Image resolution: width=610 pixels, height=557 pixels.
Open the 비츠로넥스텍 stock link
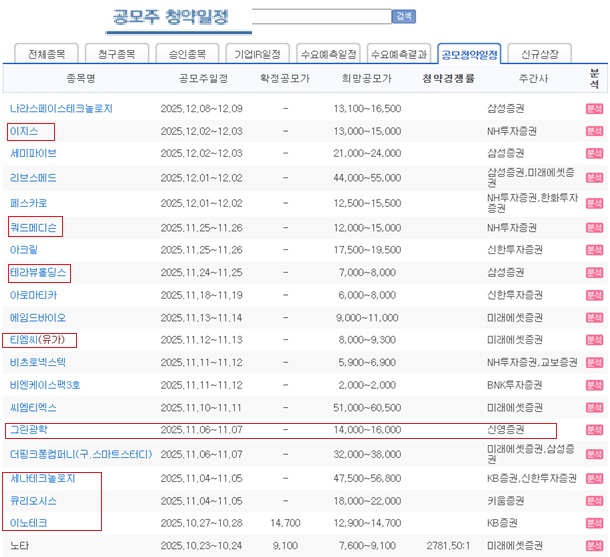38,363
